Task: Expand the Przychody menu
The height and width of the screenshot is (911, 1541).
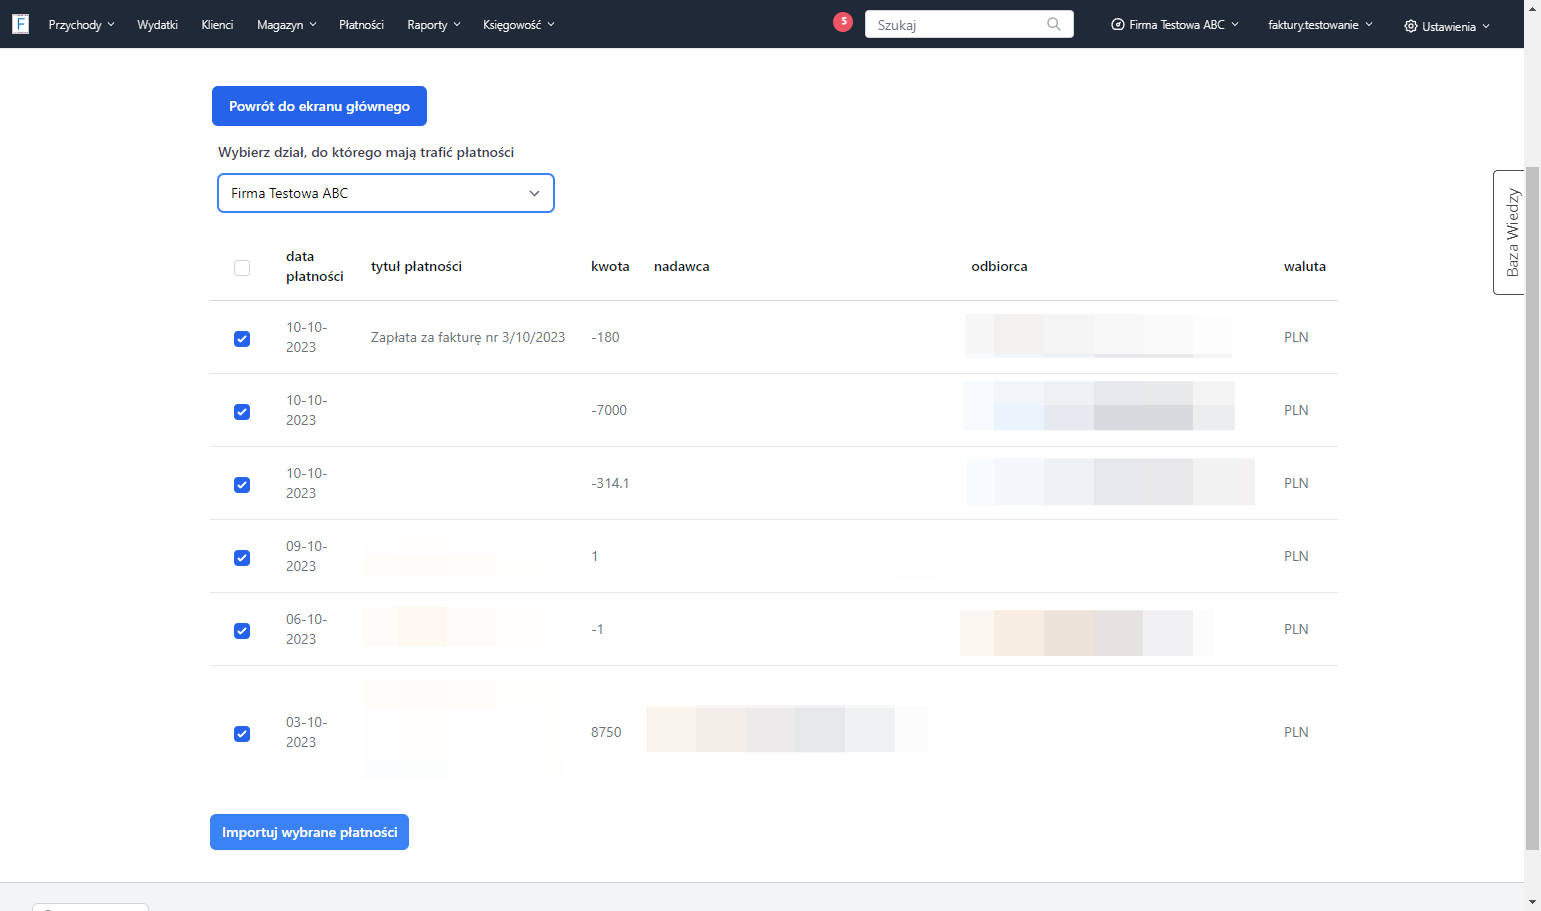Action: click(81, 24)
